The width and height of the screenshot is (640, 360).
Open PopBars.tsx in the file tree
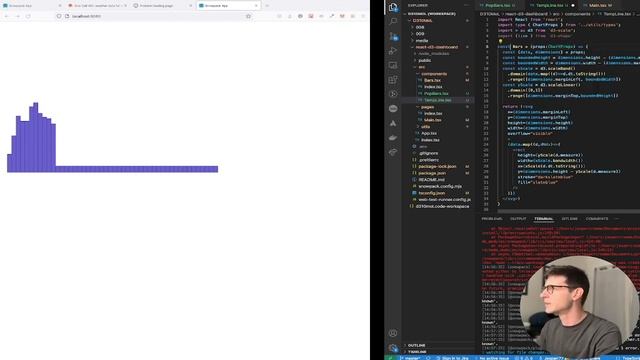[437, 93]
